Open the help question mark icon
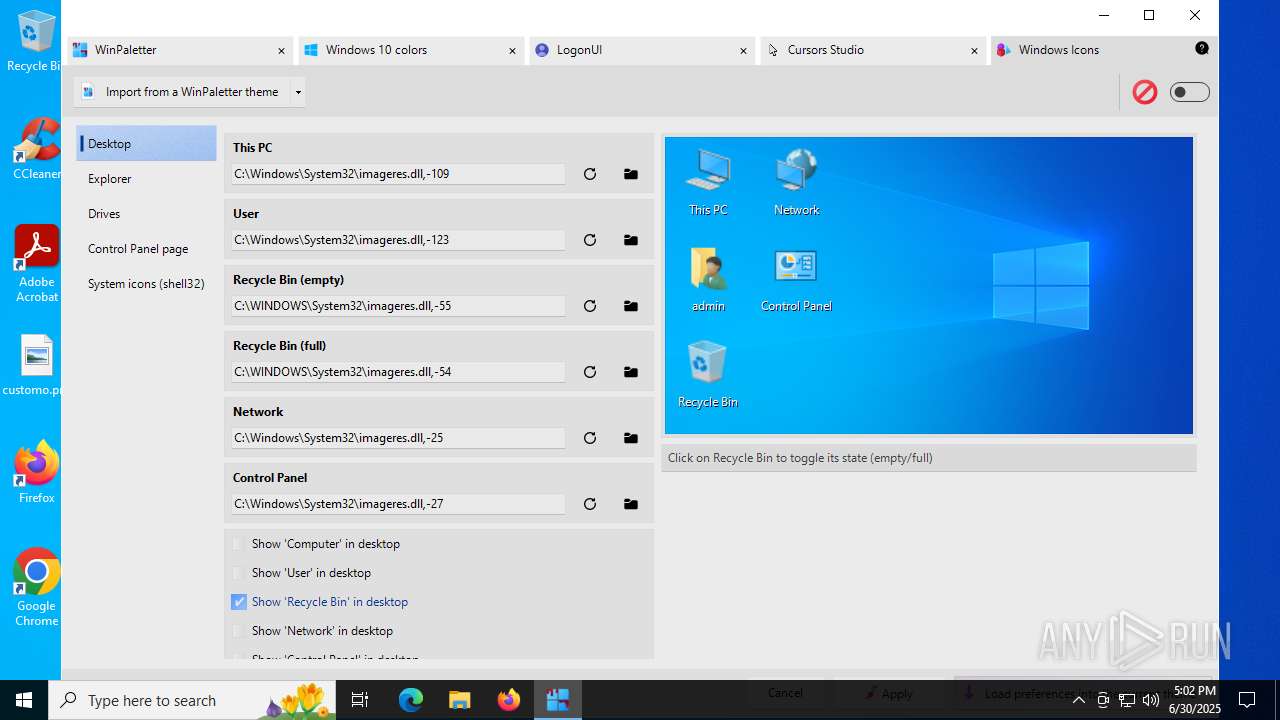This screenshot has height=720, width=1280. pos(1202,48)
